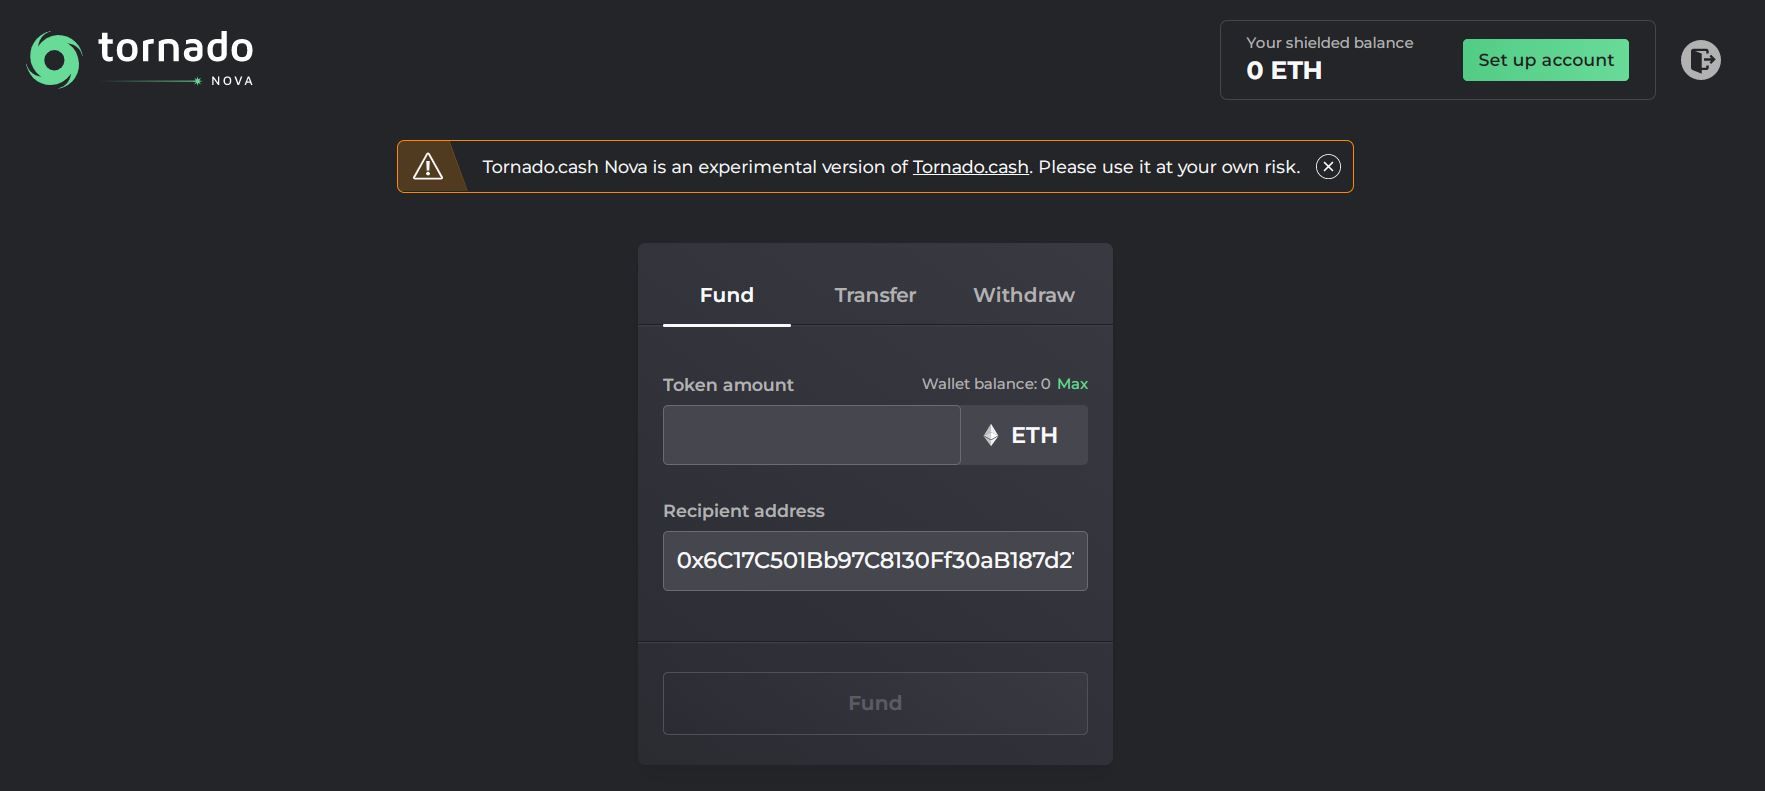The width and height of the screenshot is (1765, 791).
Task: Click the tornado NOVA wordmark
Action: (x=176, y=58)
